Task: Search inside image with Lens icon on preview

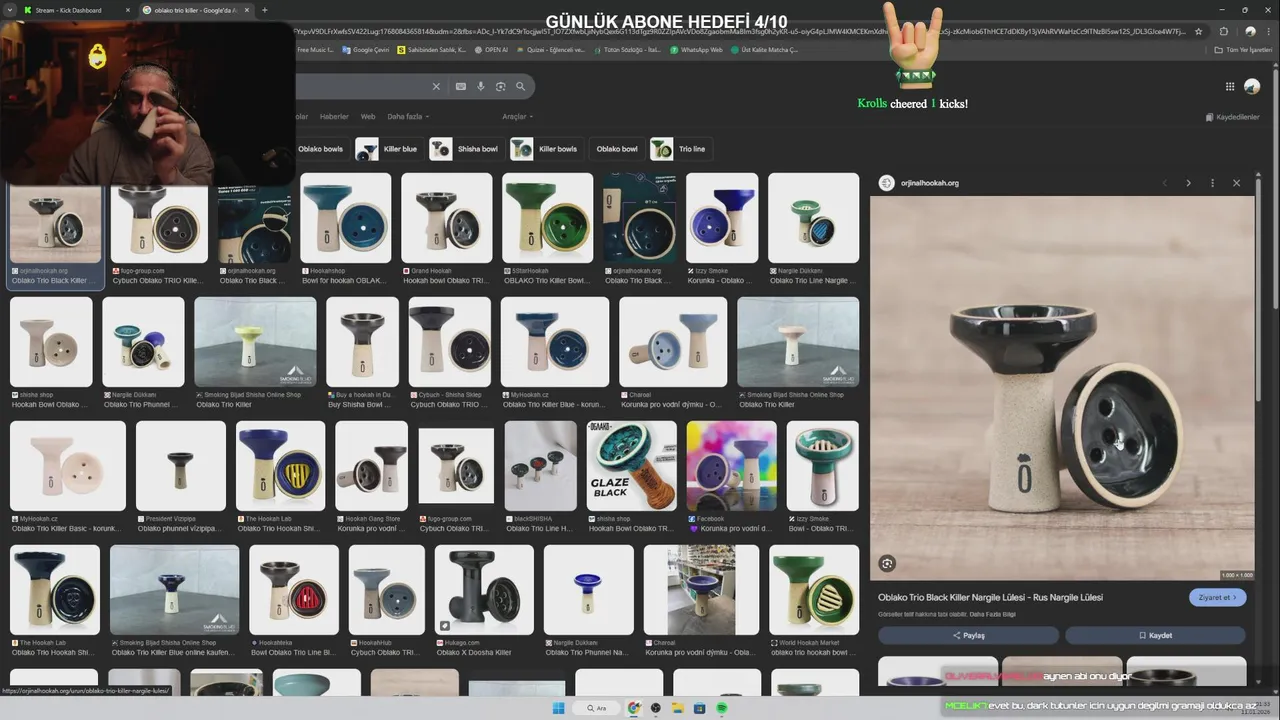Action: coord(887,564)
